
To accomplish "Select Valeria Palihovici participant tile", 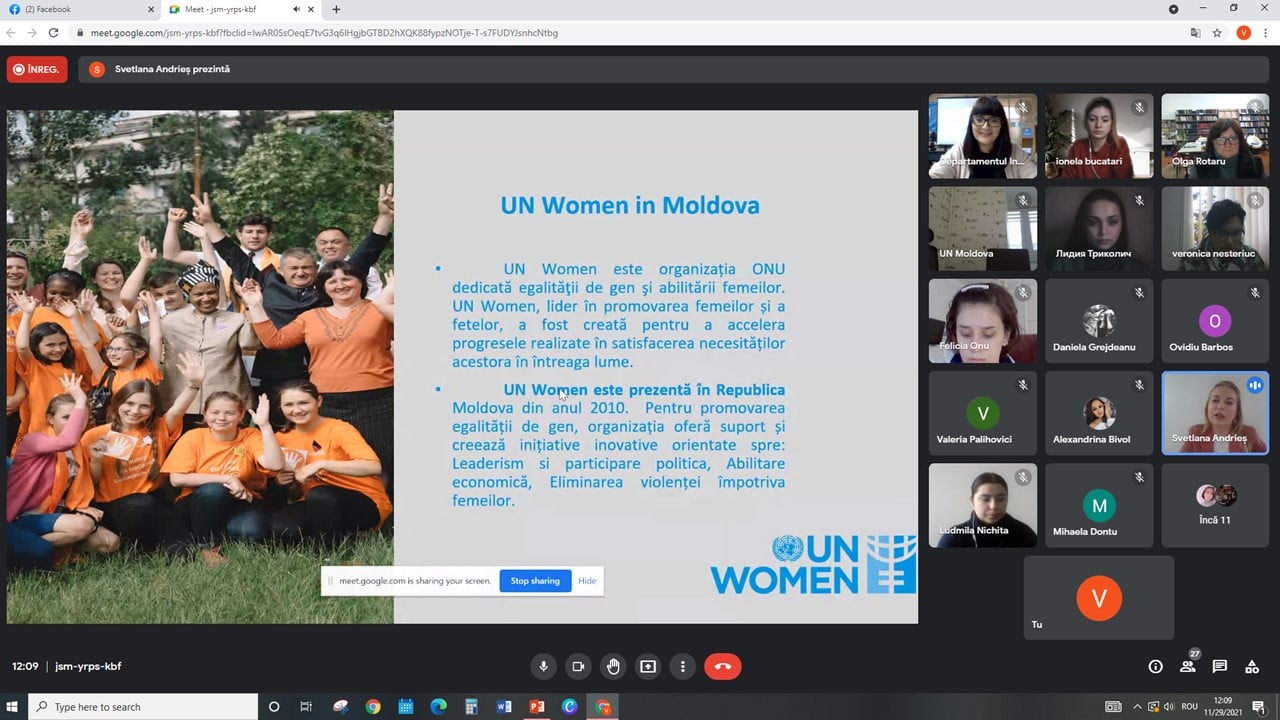I will point(983,413).
